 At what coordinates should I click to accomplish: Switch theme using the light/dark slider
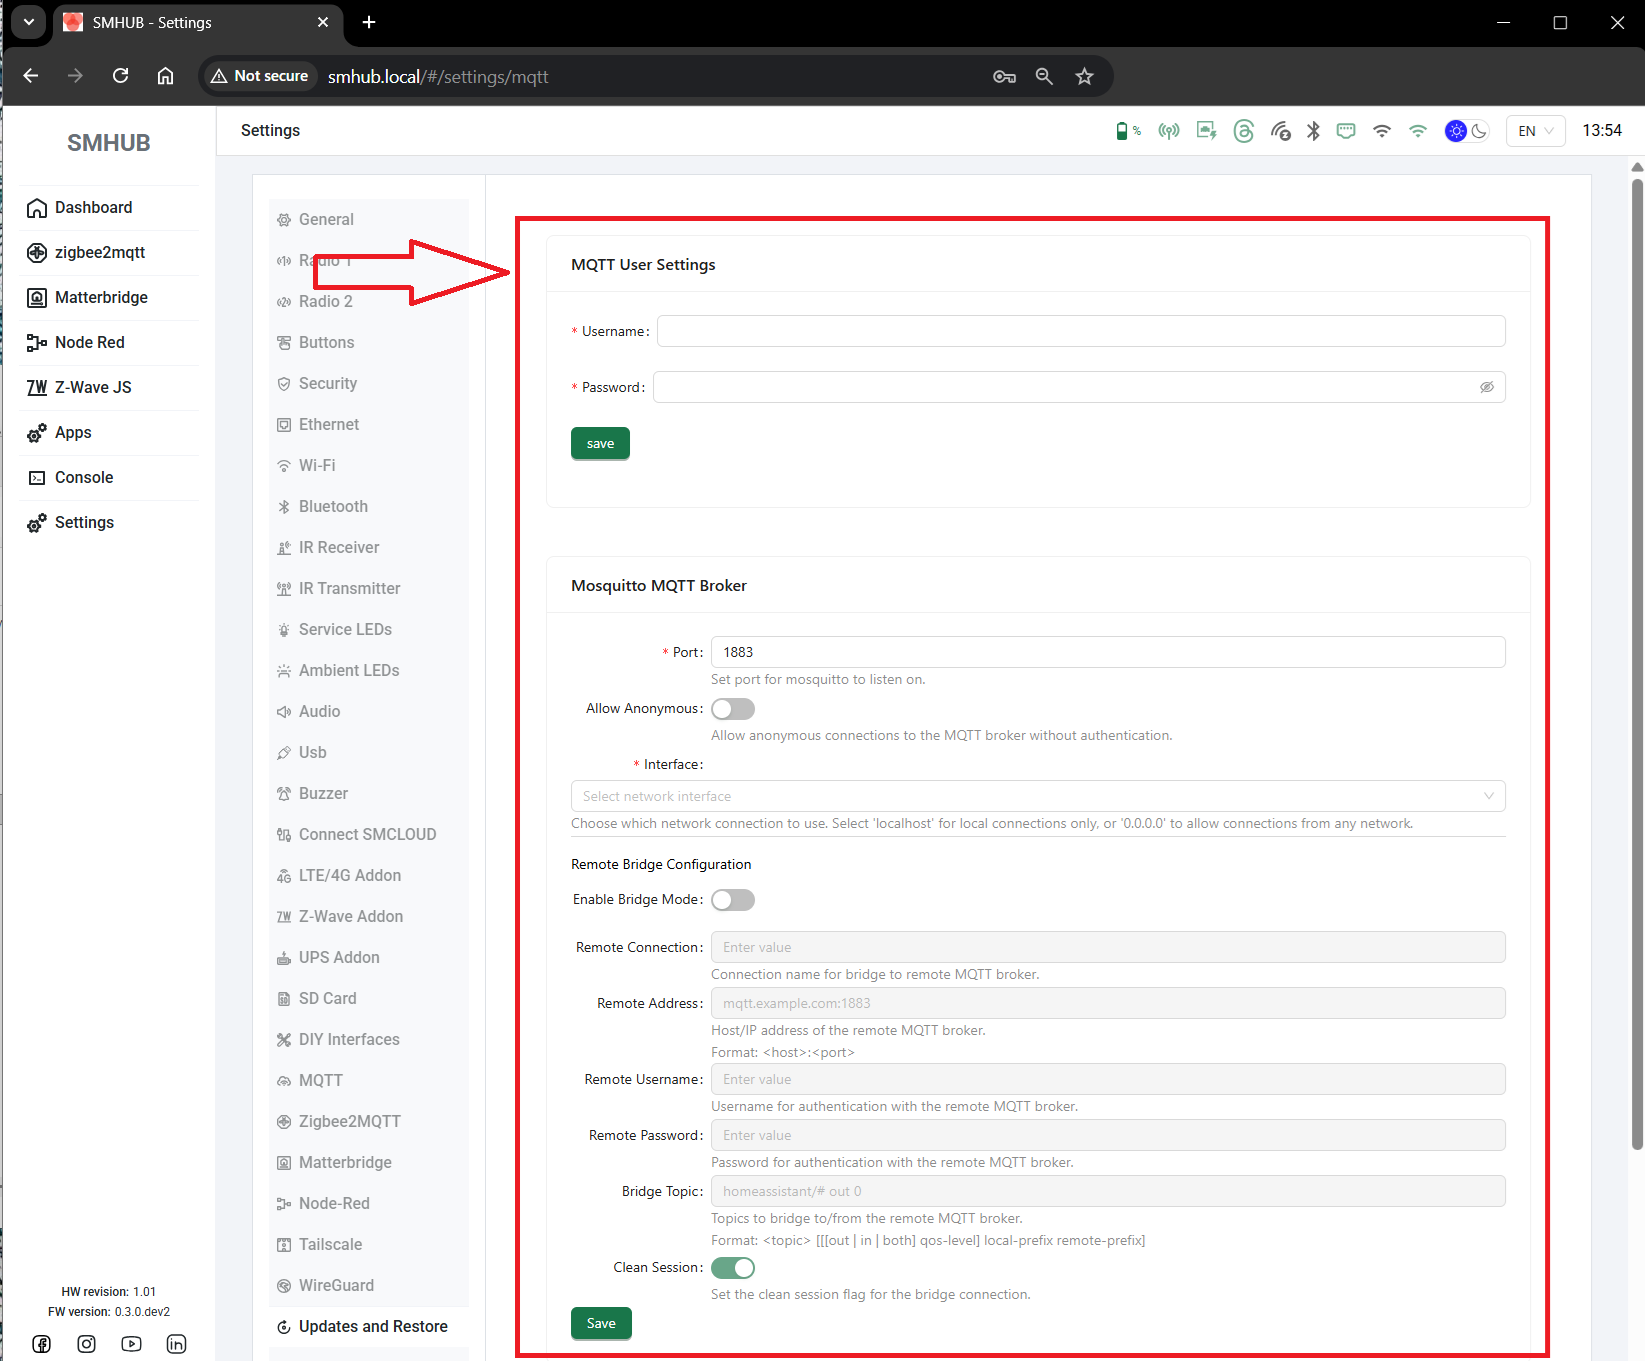pyautogui.click(x=1466, y=131)
